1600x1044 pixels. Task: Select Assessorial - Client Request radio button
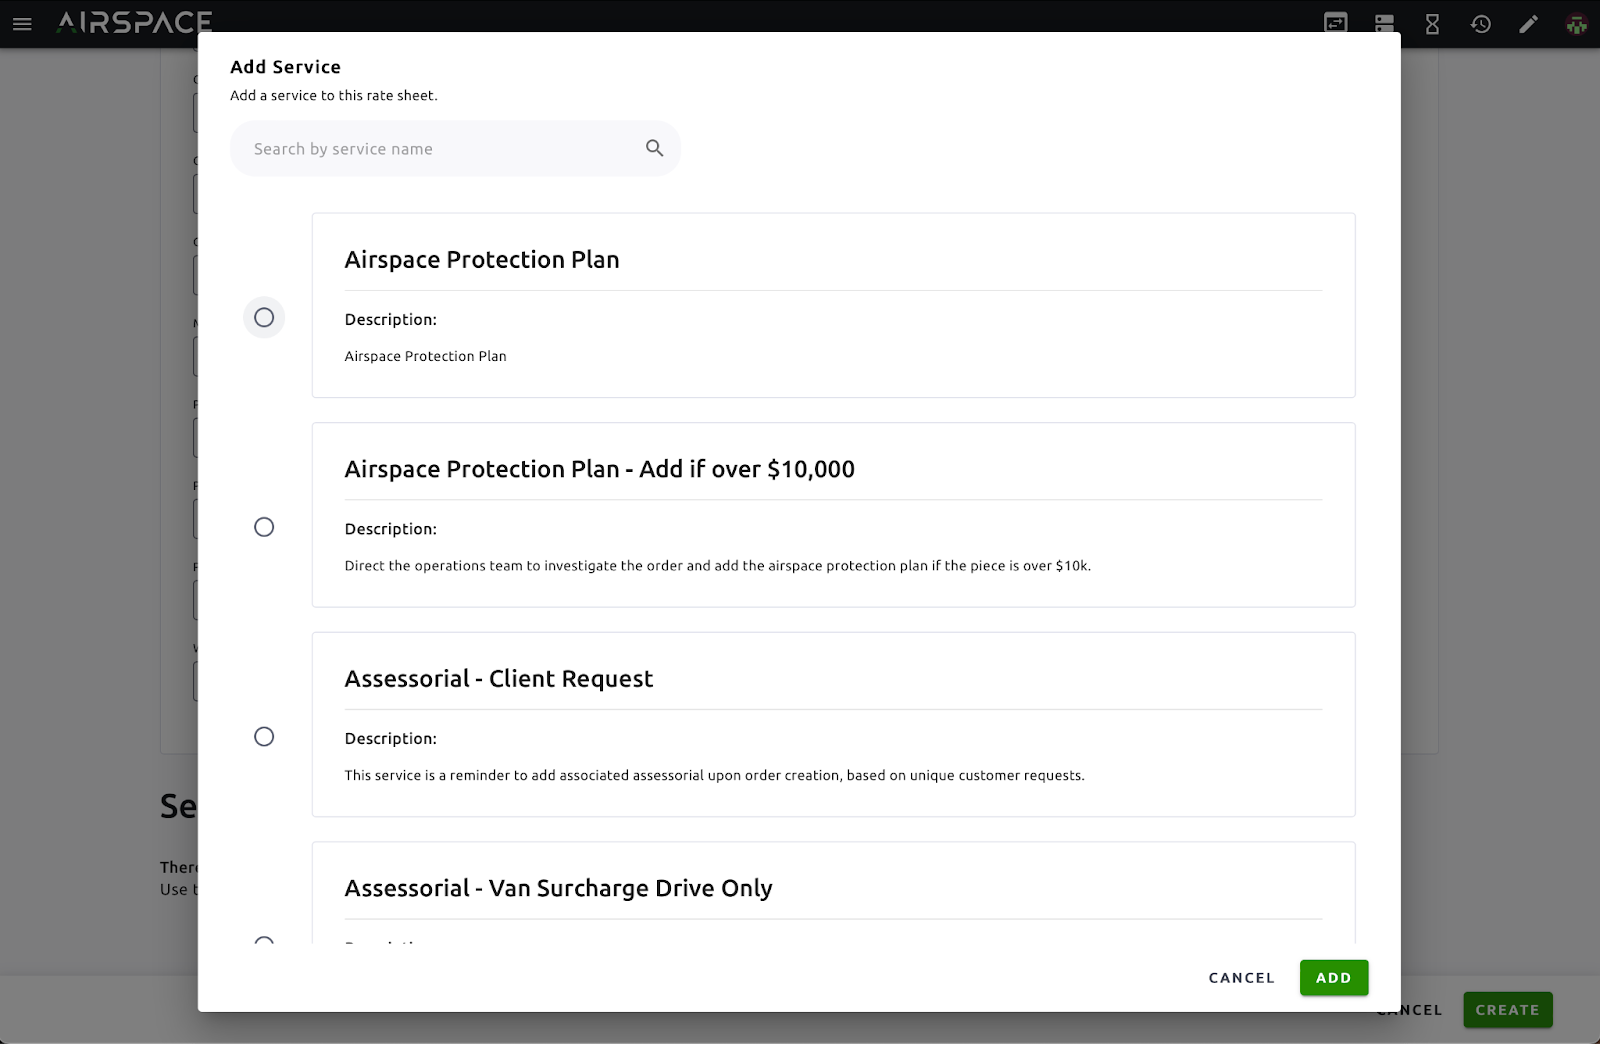264,737
